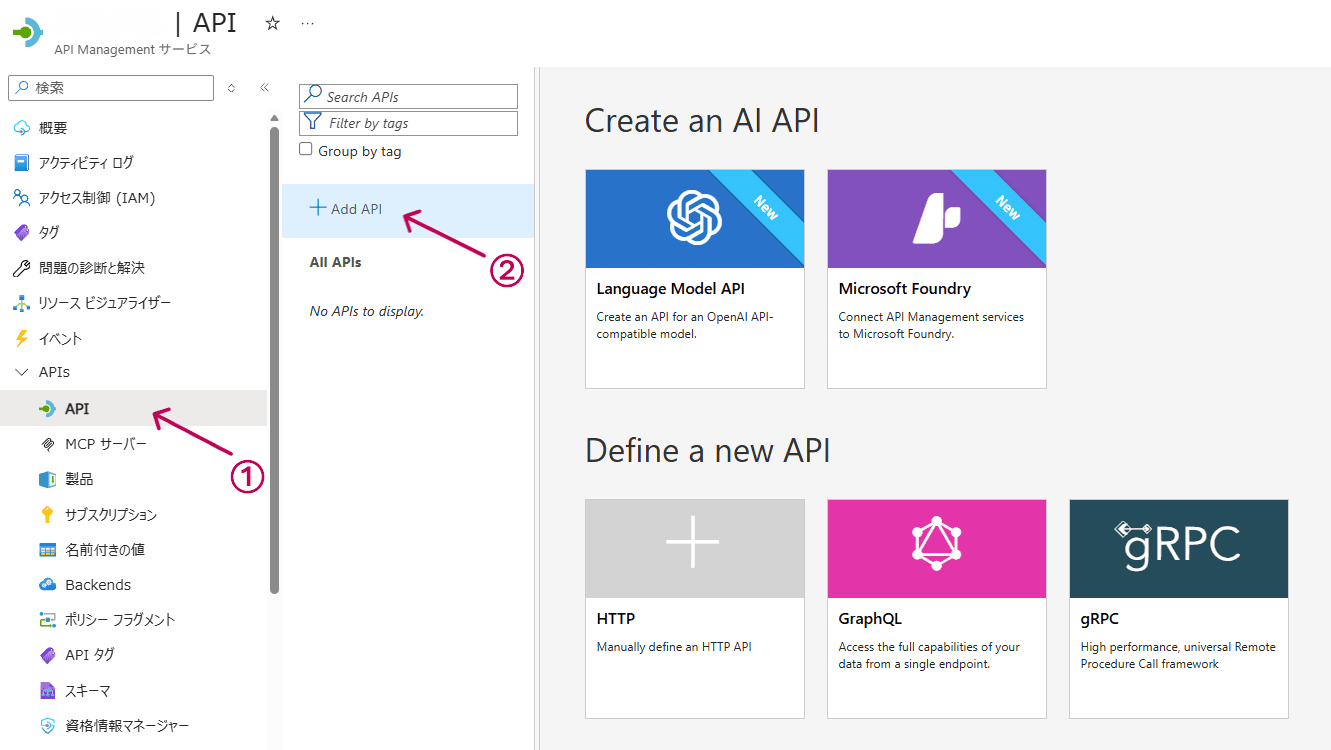Viewport: 1331px width, 750px height.
Task: Open the ellipsis more-options menu in header
Action: coord(308,24)
